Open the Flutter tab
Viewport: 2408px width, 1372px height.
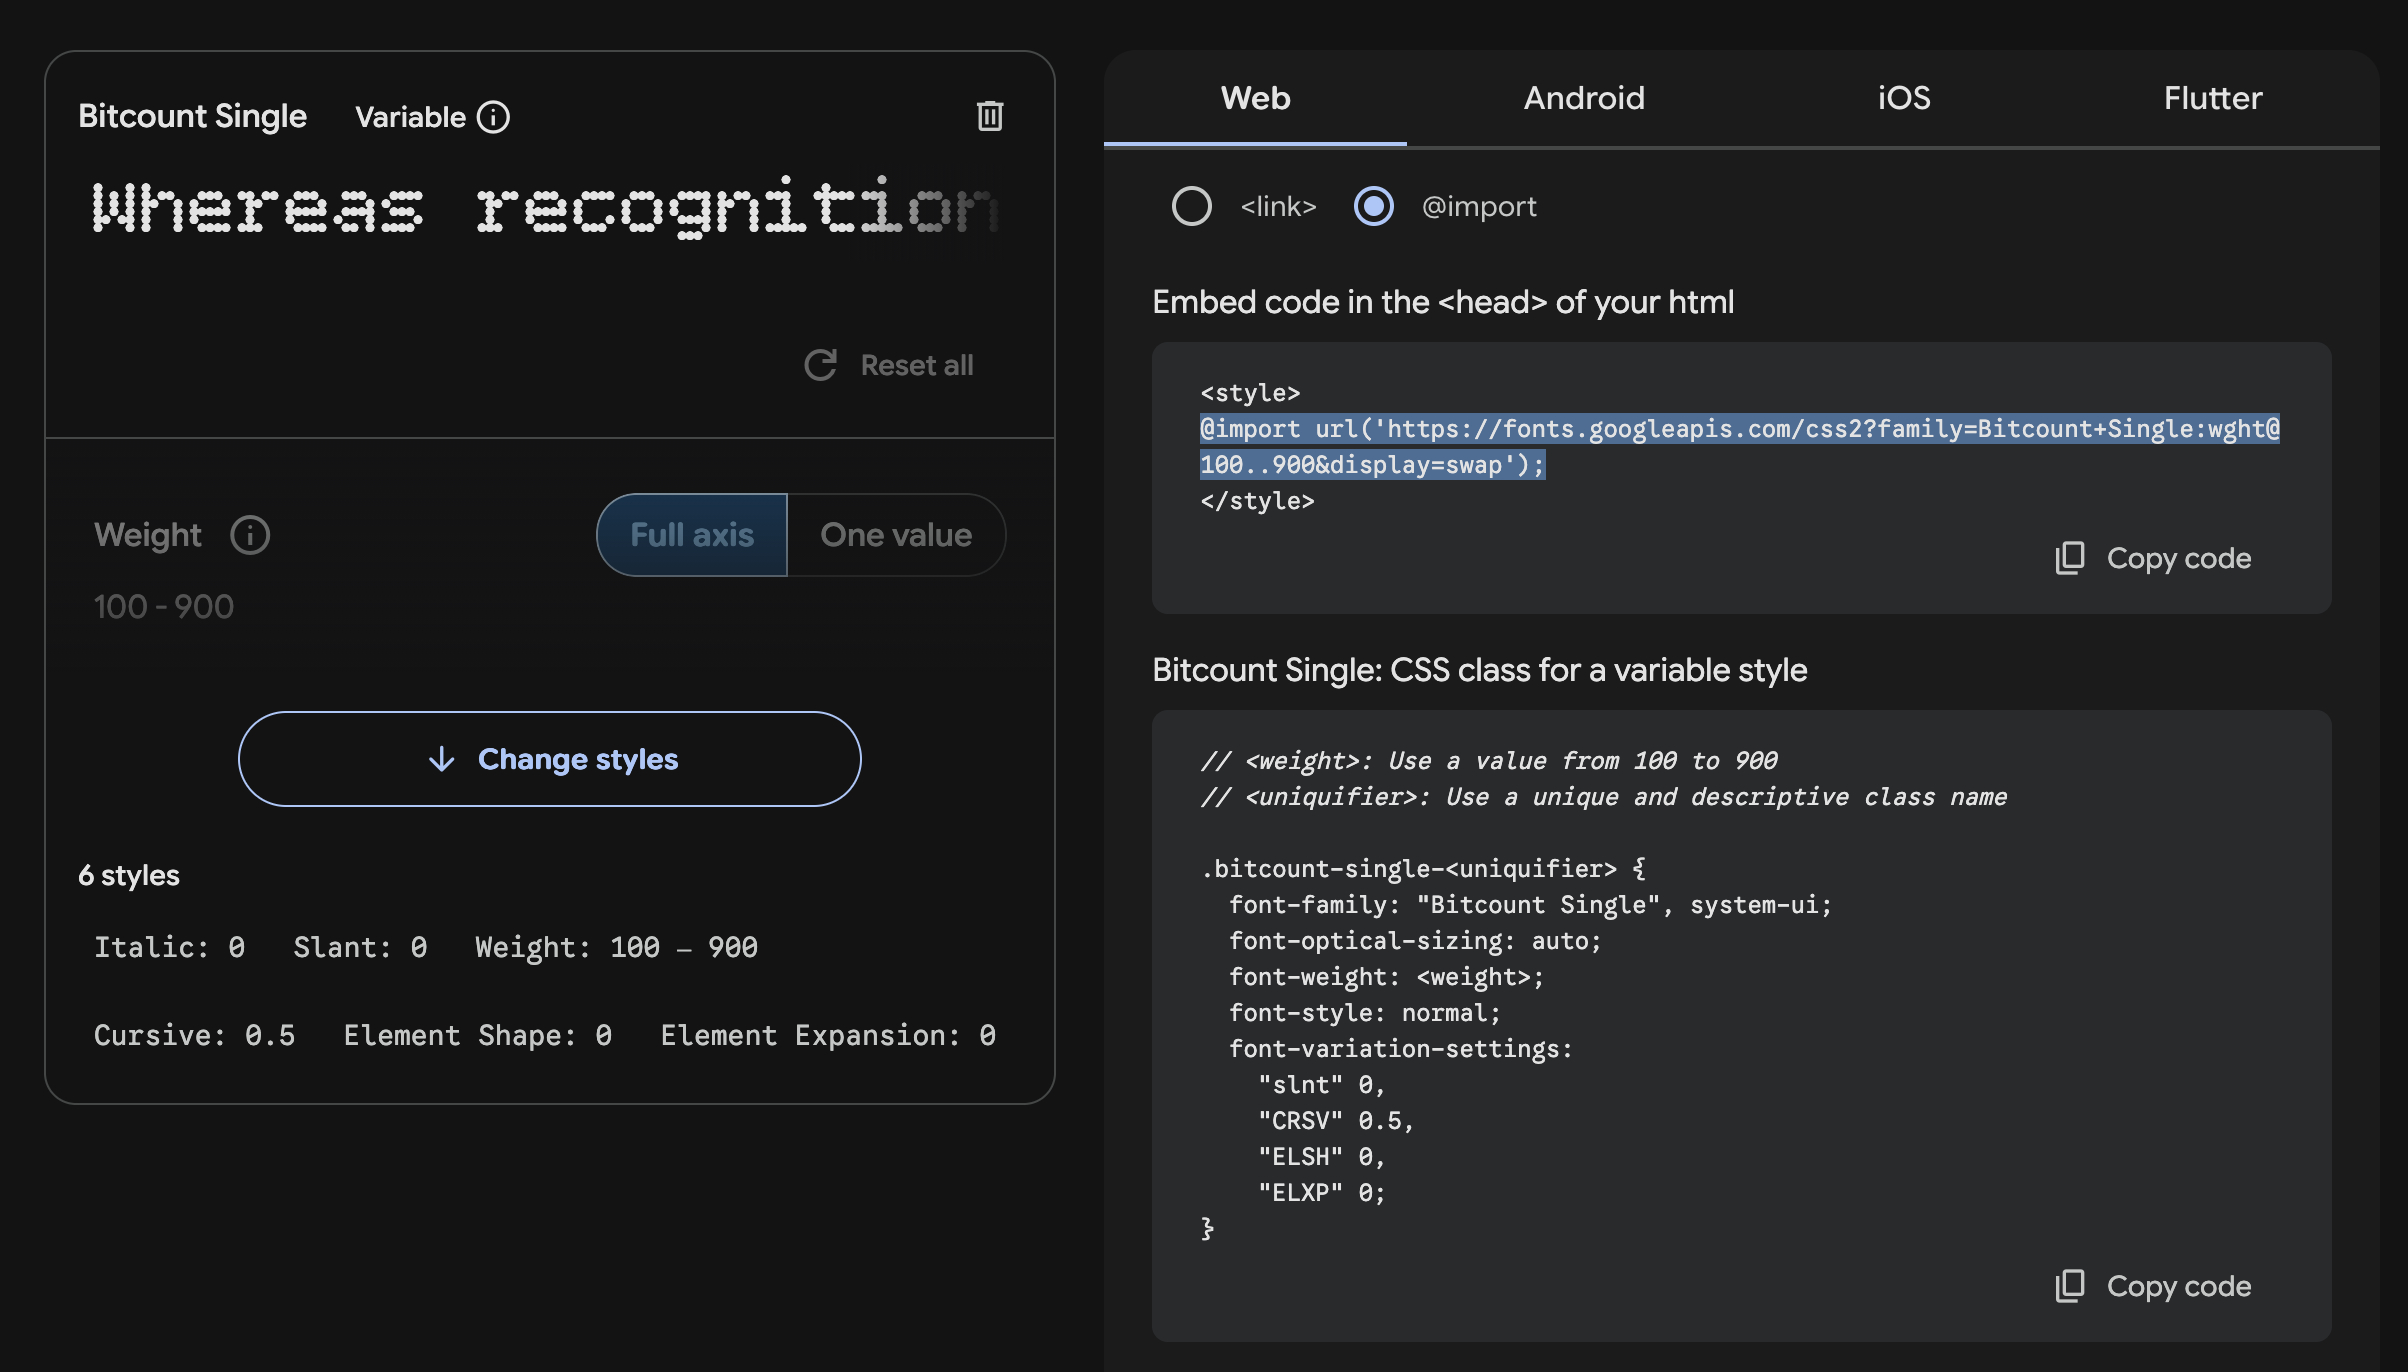click(2212, 98)
